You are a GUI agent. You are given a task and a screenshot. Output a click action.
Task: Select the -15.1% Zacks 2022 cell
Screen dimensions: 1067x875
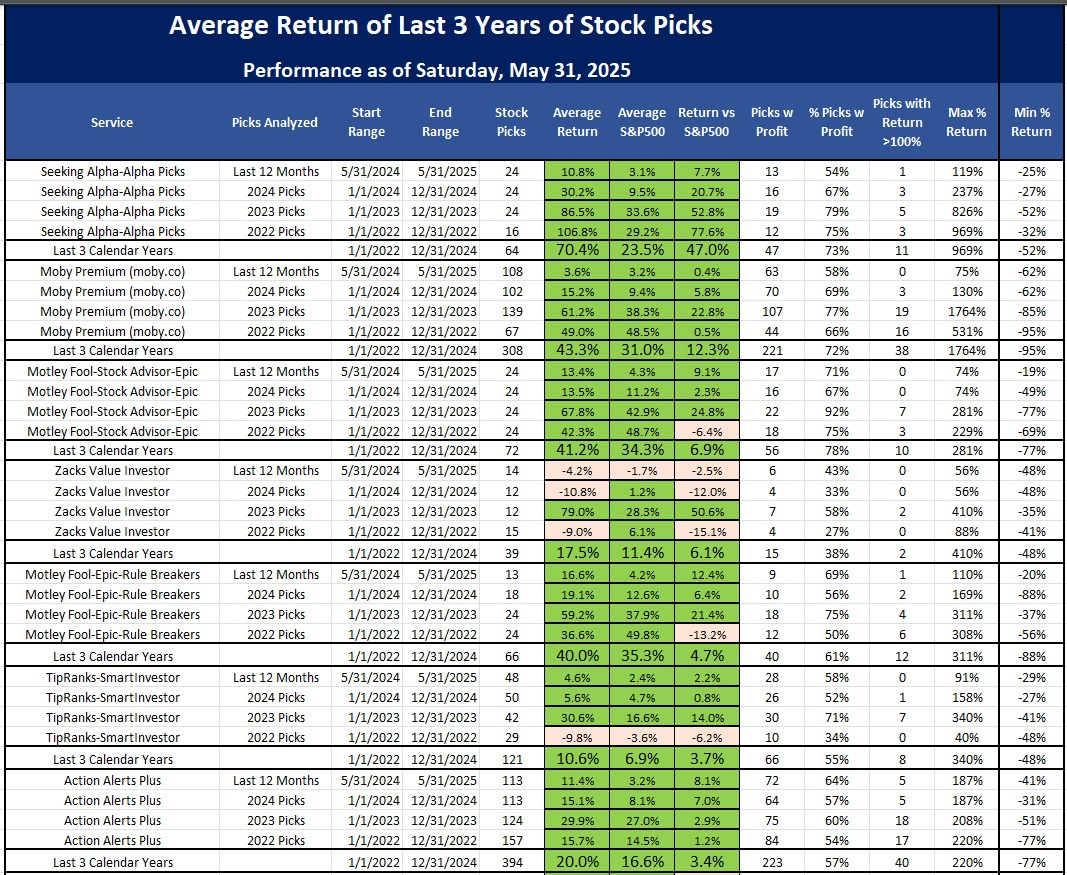[707, 531]
